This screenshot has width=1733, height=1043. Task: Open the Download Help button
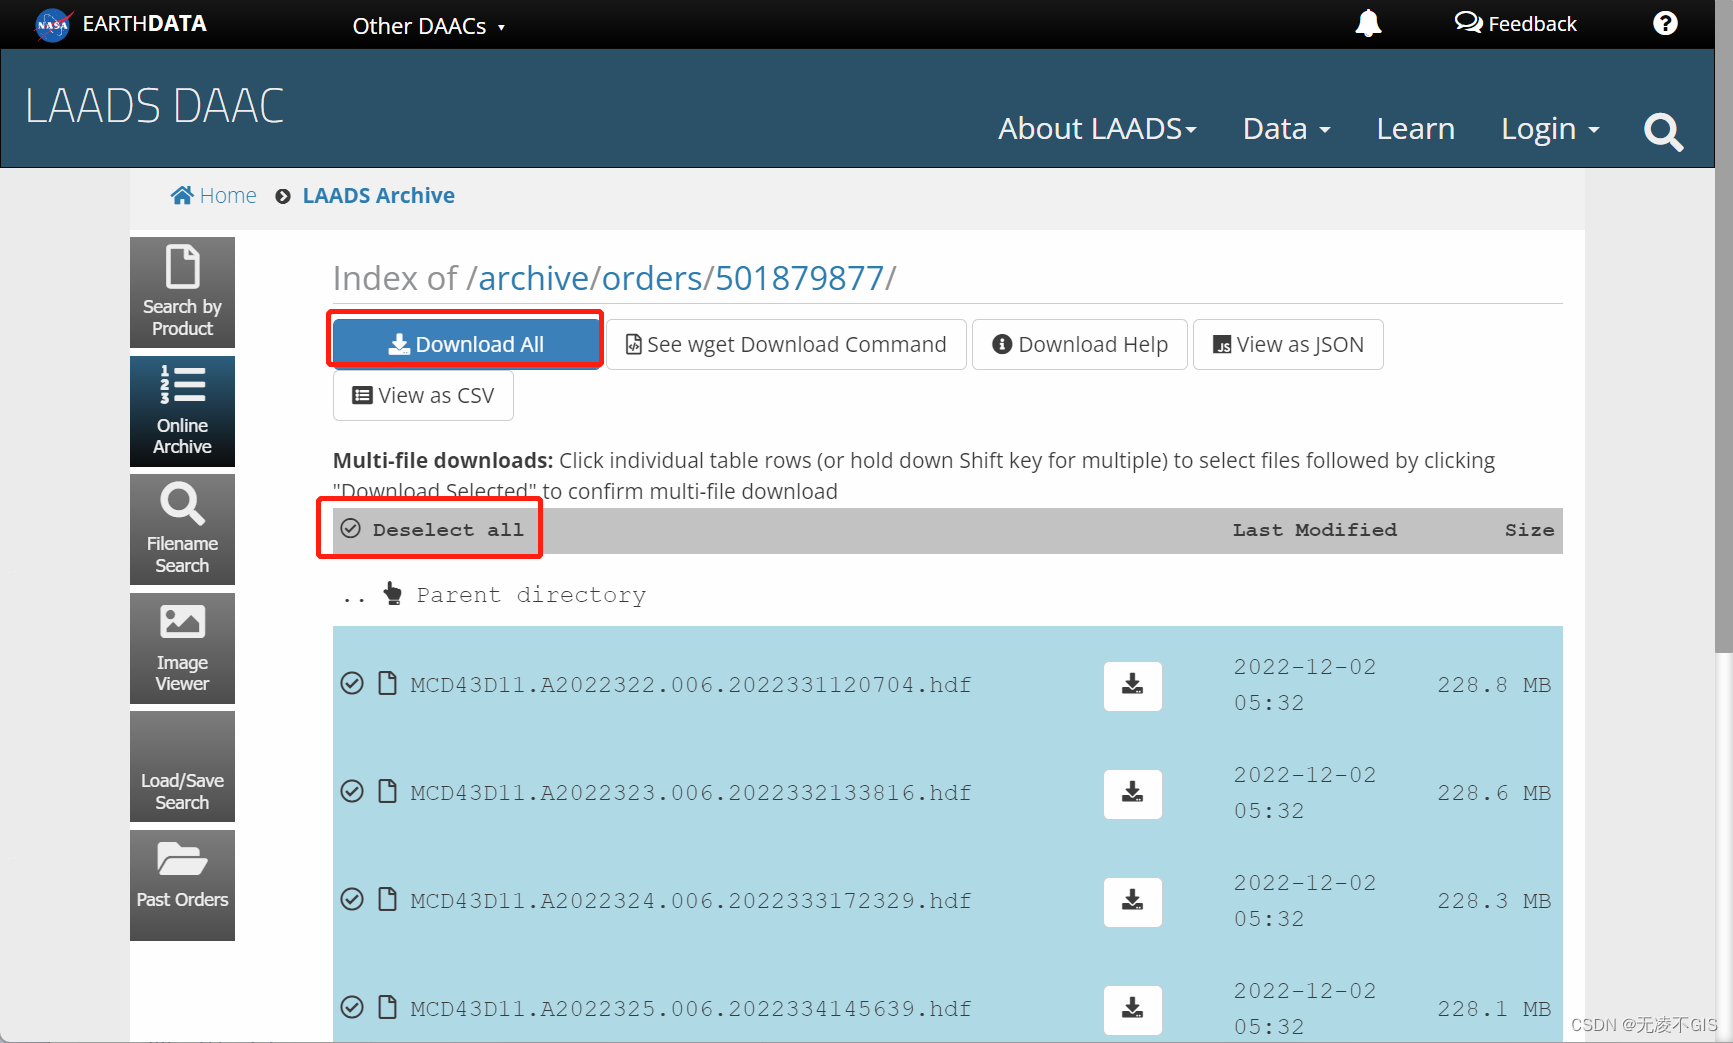(1079, 344)
